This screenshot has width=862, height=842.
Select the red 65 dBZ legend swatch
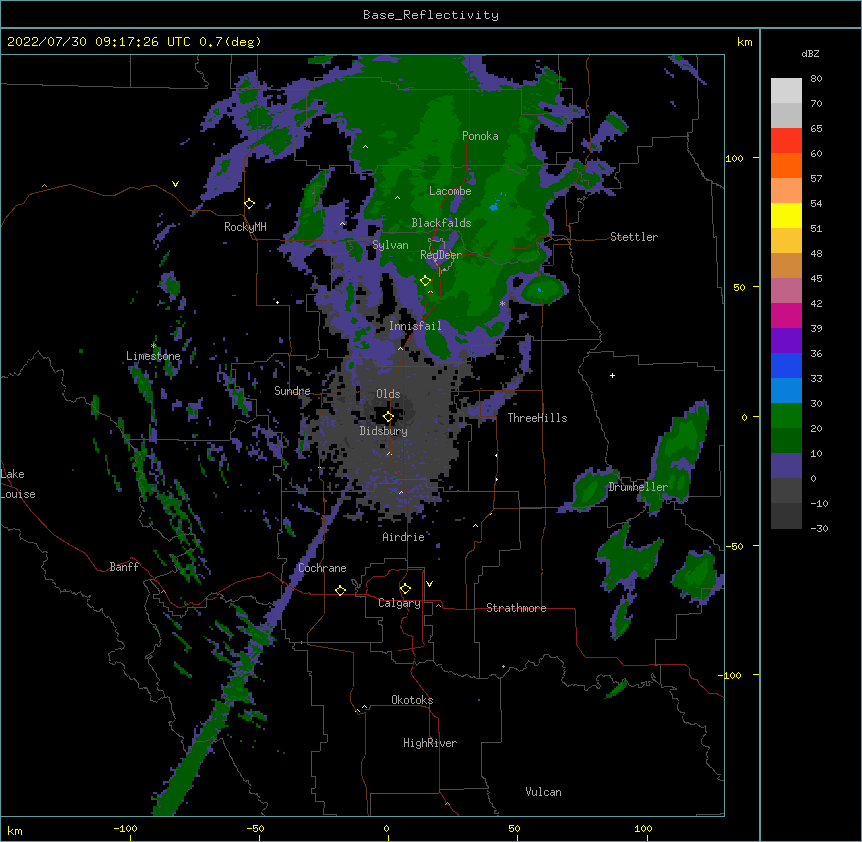[786, 140]
